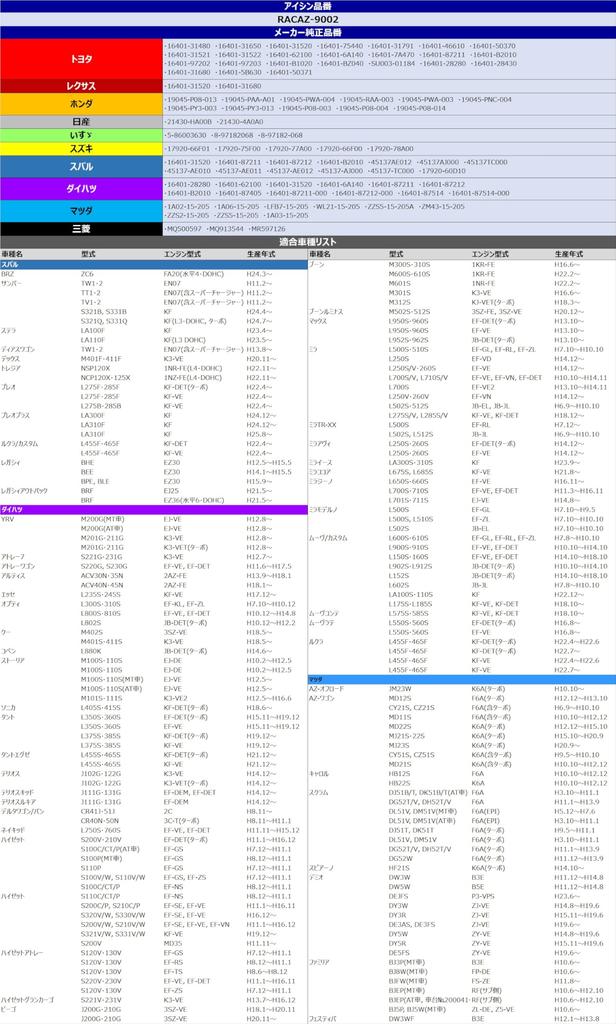616x1024 pixels.
Task: Select Toyota part number 16401-31480
Action: coord(187,46)
